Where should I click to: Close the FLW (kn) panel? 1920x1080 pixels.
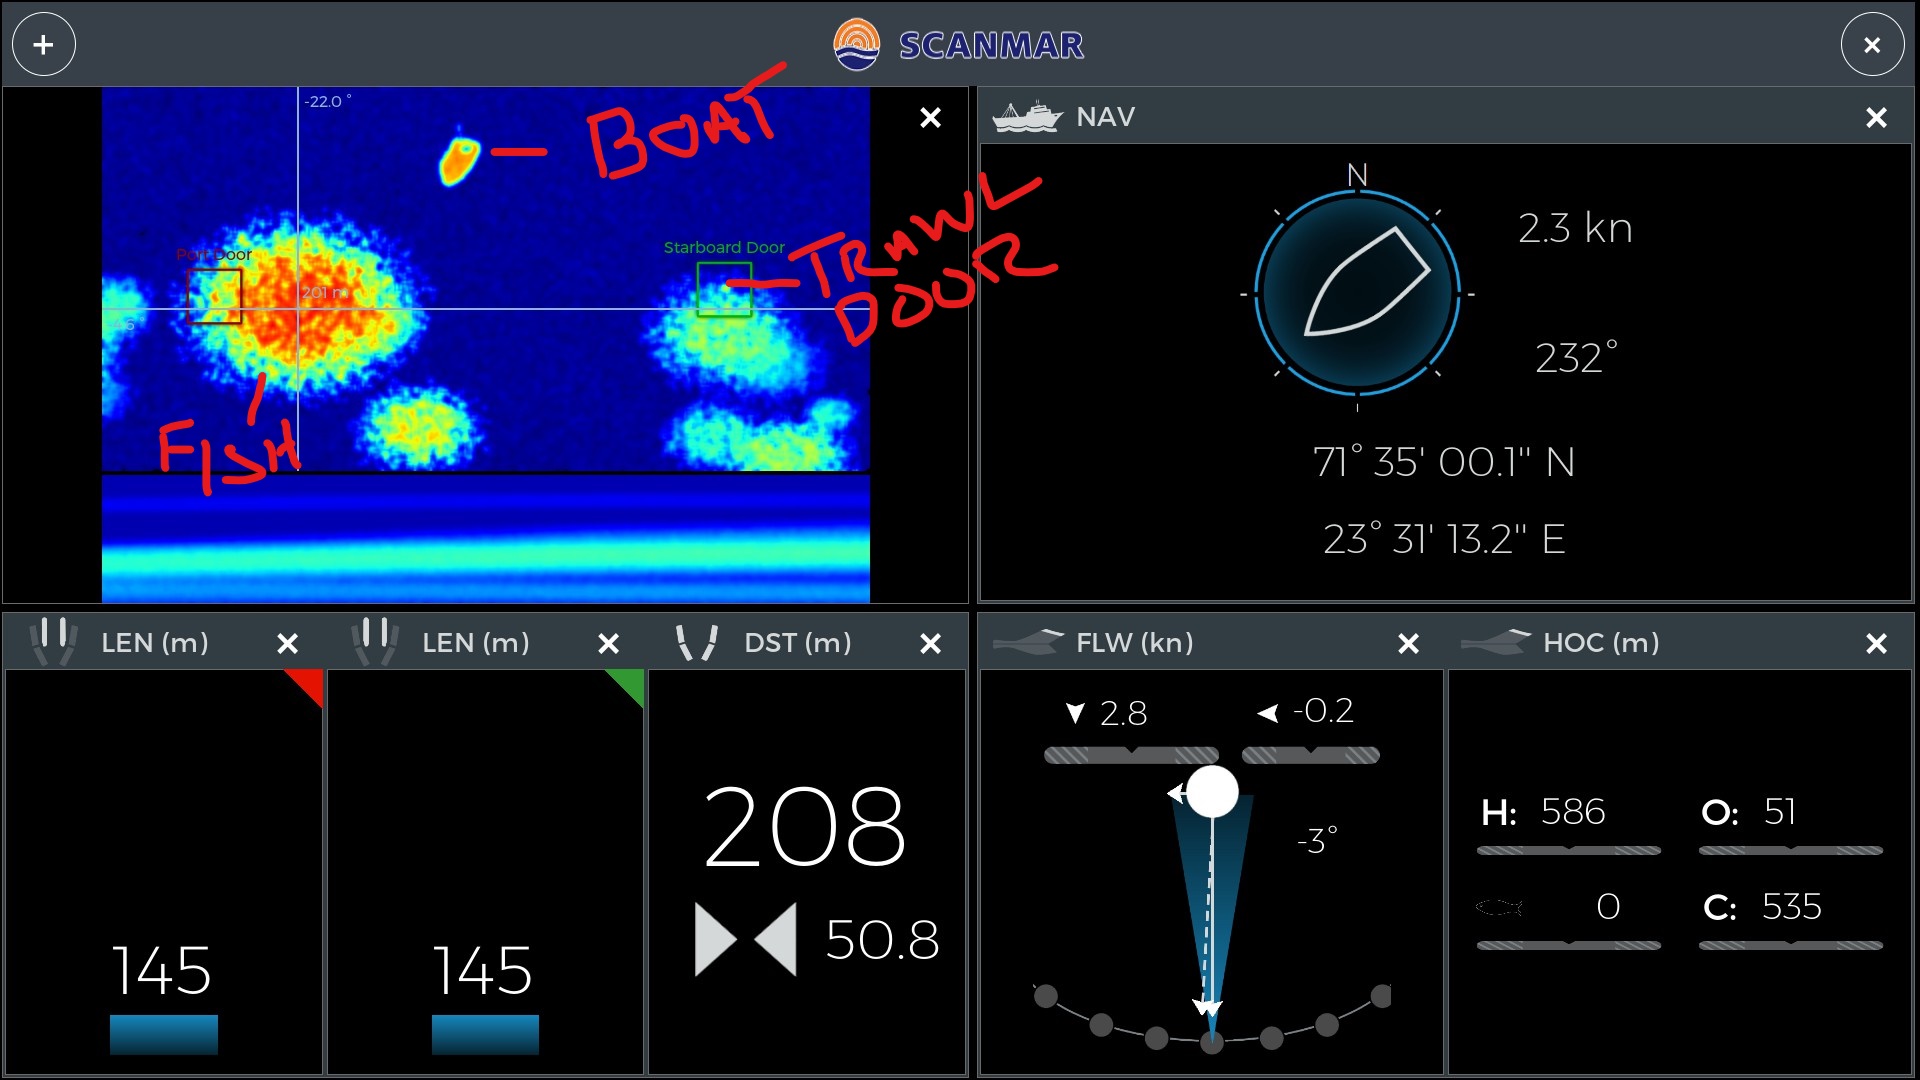(1408, 644)
